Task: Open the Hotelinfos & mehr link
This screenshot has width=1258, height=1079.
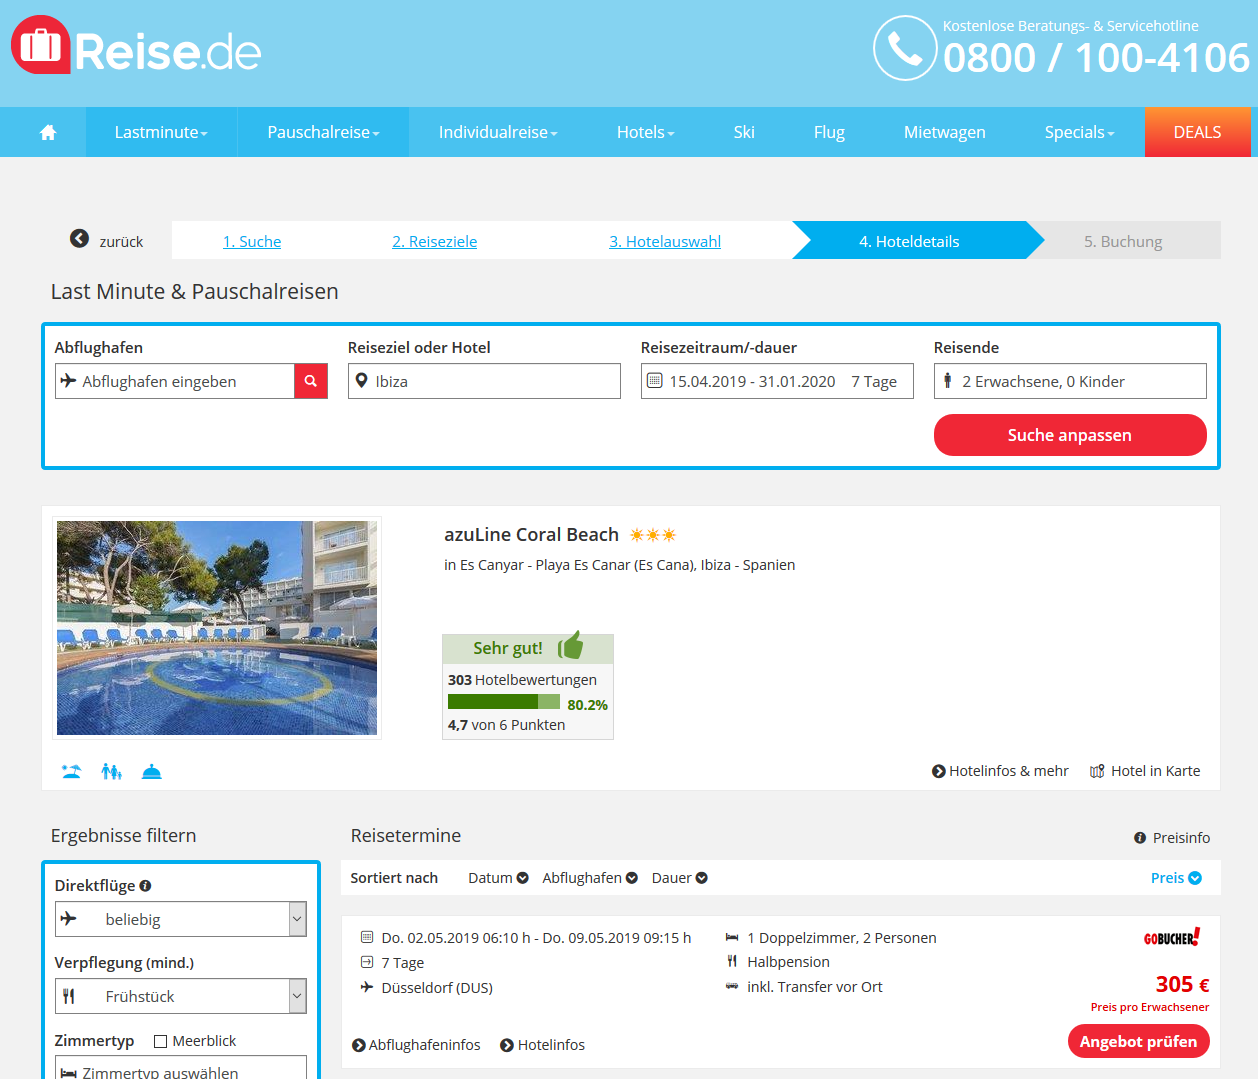Action: coord(1009,771)
